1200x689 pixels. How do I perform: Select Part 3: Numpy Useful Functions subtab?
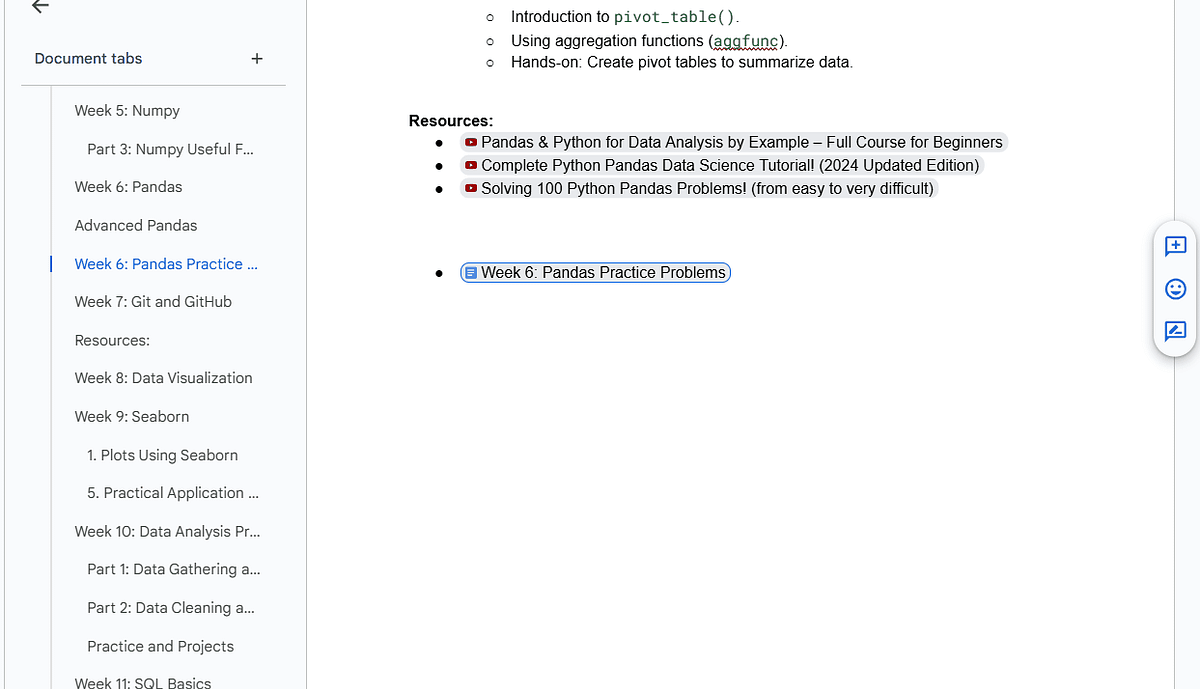tap(170, 148)
